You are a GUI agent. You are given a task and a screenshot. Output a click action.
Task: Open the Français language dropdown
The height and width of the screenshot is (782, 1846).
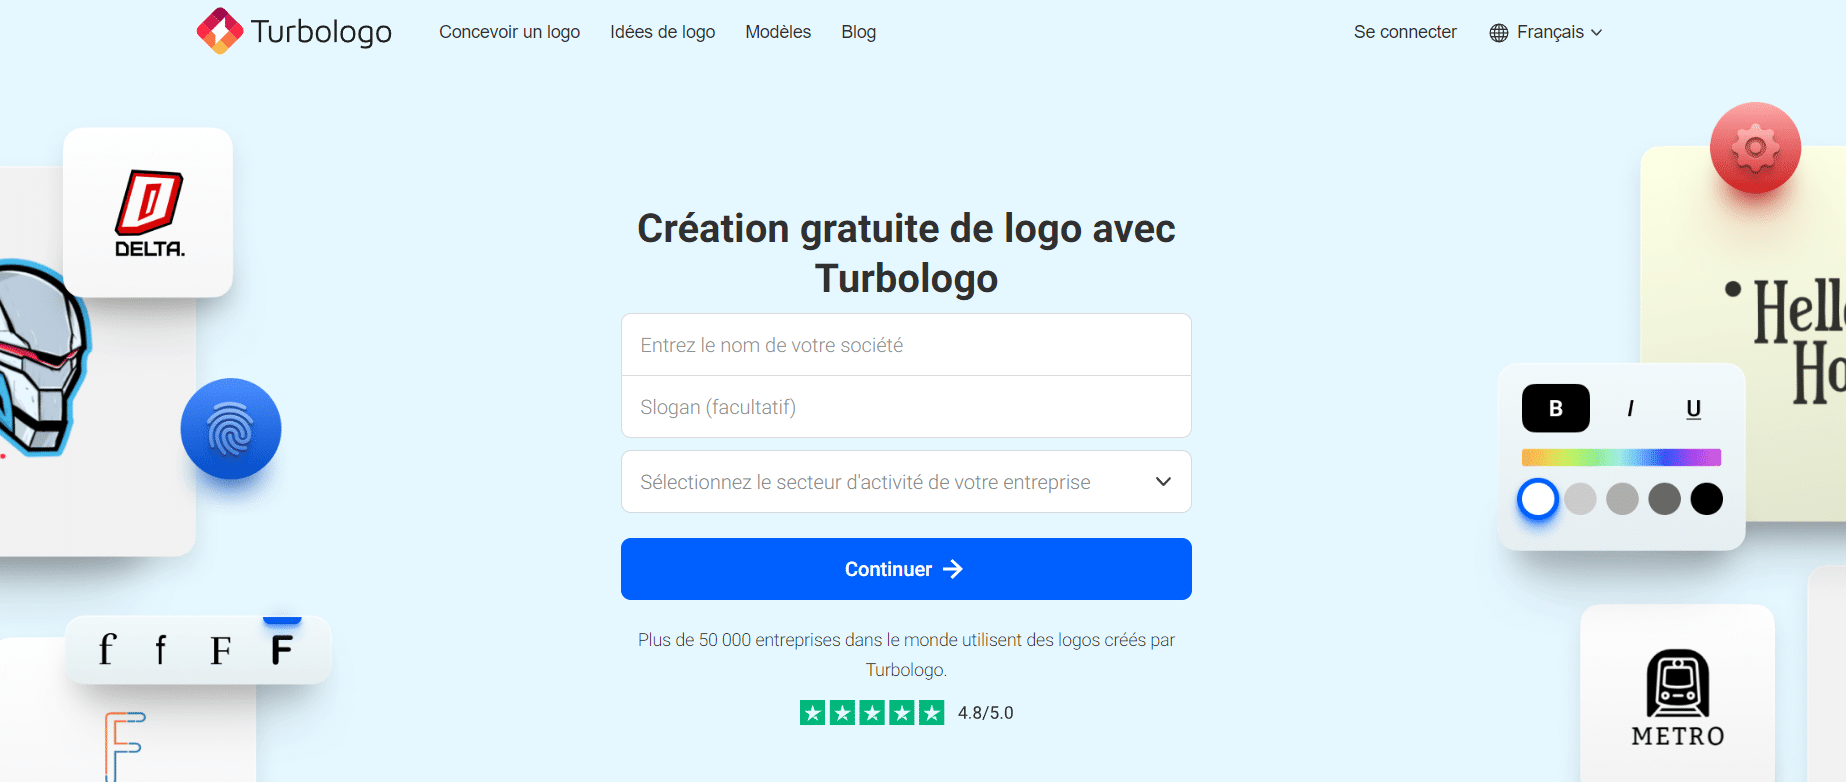(1546, 32)
